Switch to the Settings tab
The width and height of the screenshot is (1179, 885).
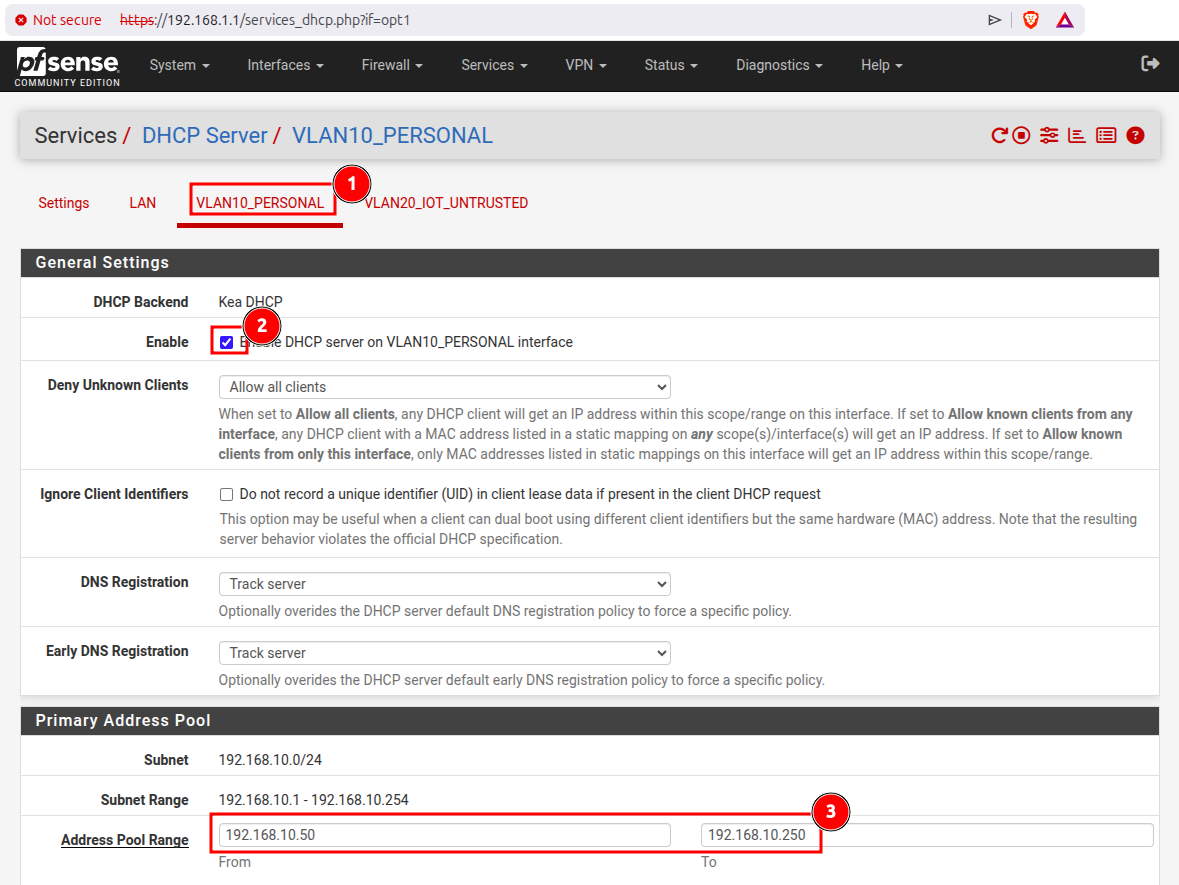click(x=64, y=203)
